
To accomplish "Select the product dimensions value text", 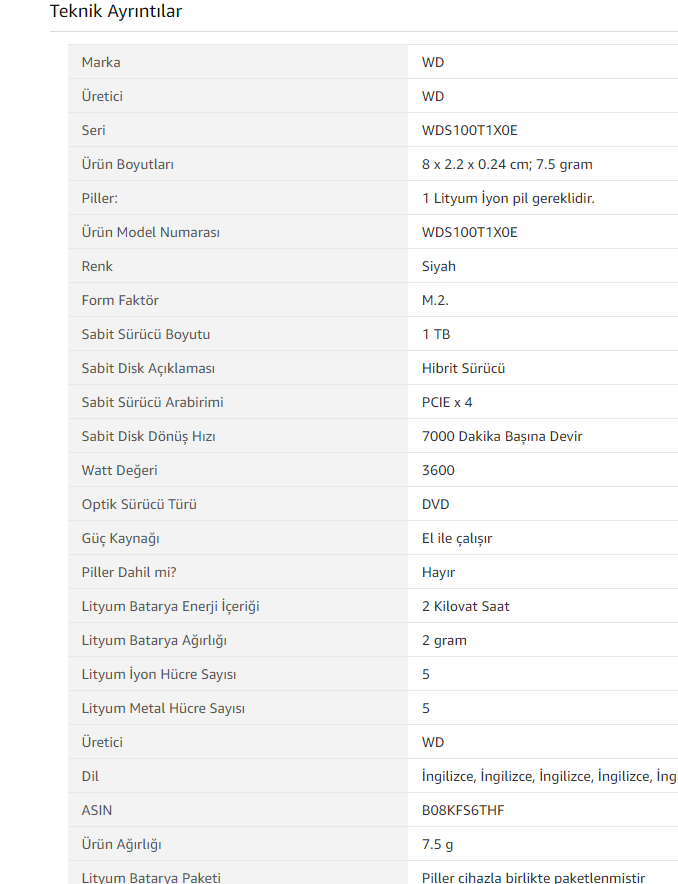I will tap(507, 164).
